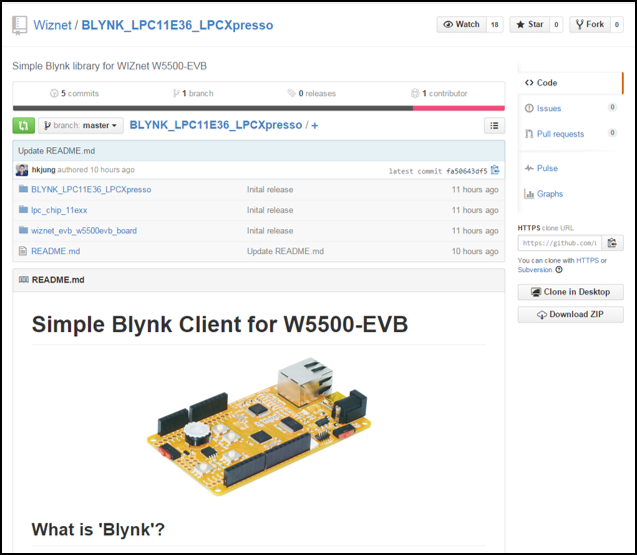
Task: Open the wiznet_evb_w5500evb_board folder
Action: pyautogui.click(x=84, y=231)
